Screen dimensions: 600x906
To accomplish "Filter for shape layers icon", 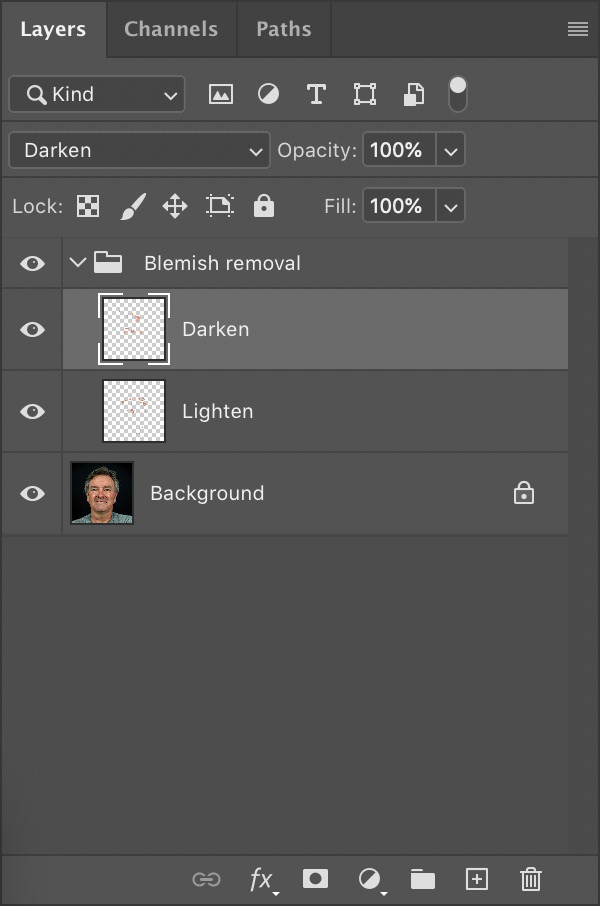I will coord(364,95).
